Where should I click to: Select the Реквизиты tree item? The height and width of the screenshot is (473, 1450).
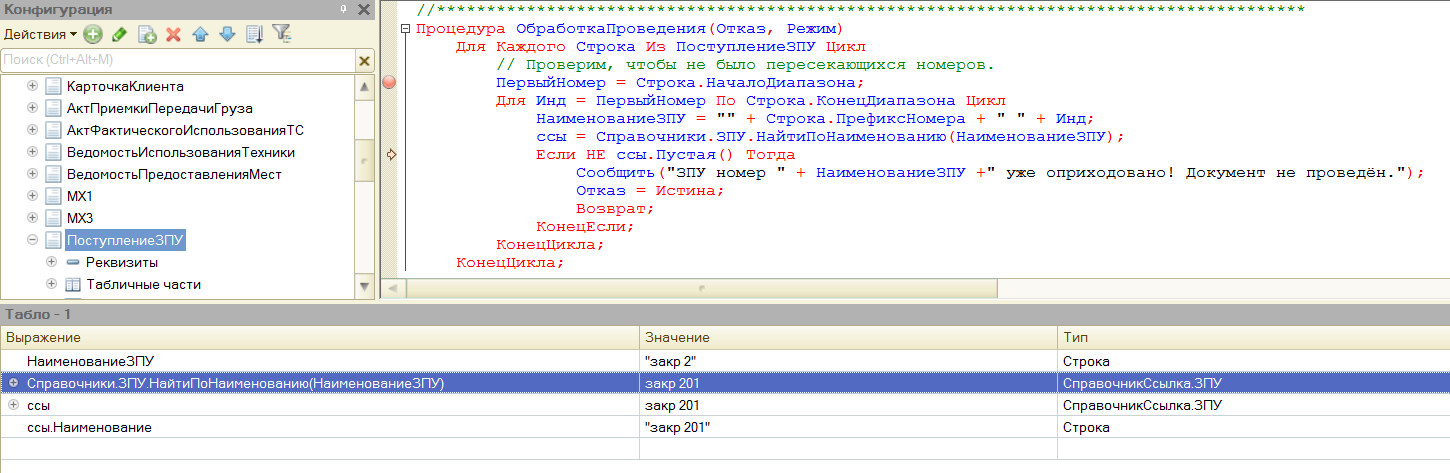[121, 262]
